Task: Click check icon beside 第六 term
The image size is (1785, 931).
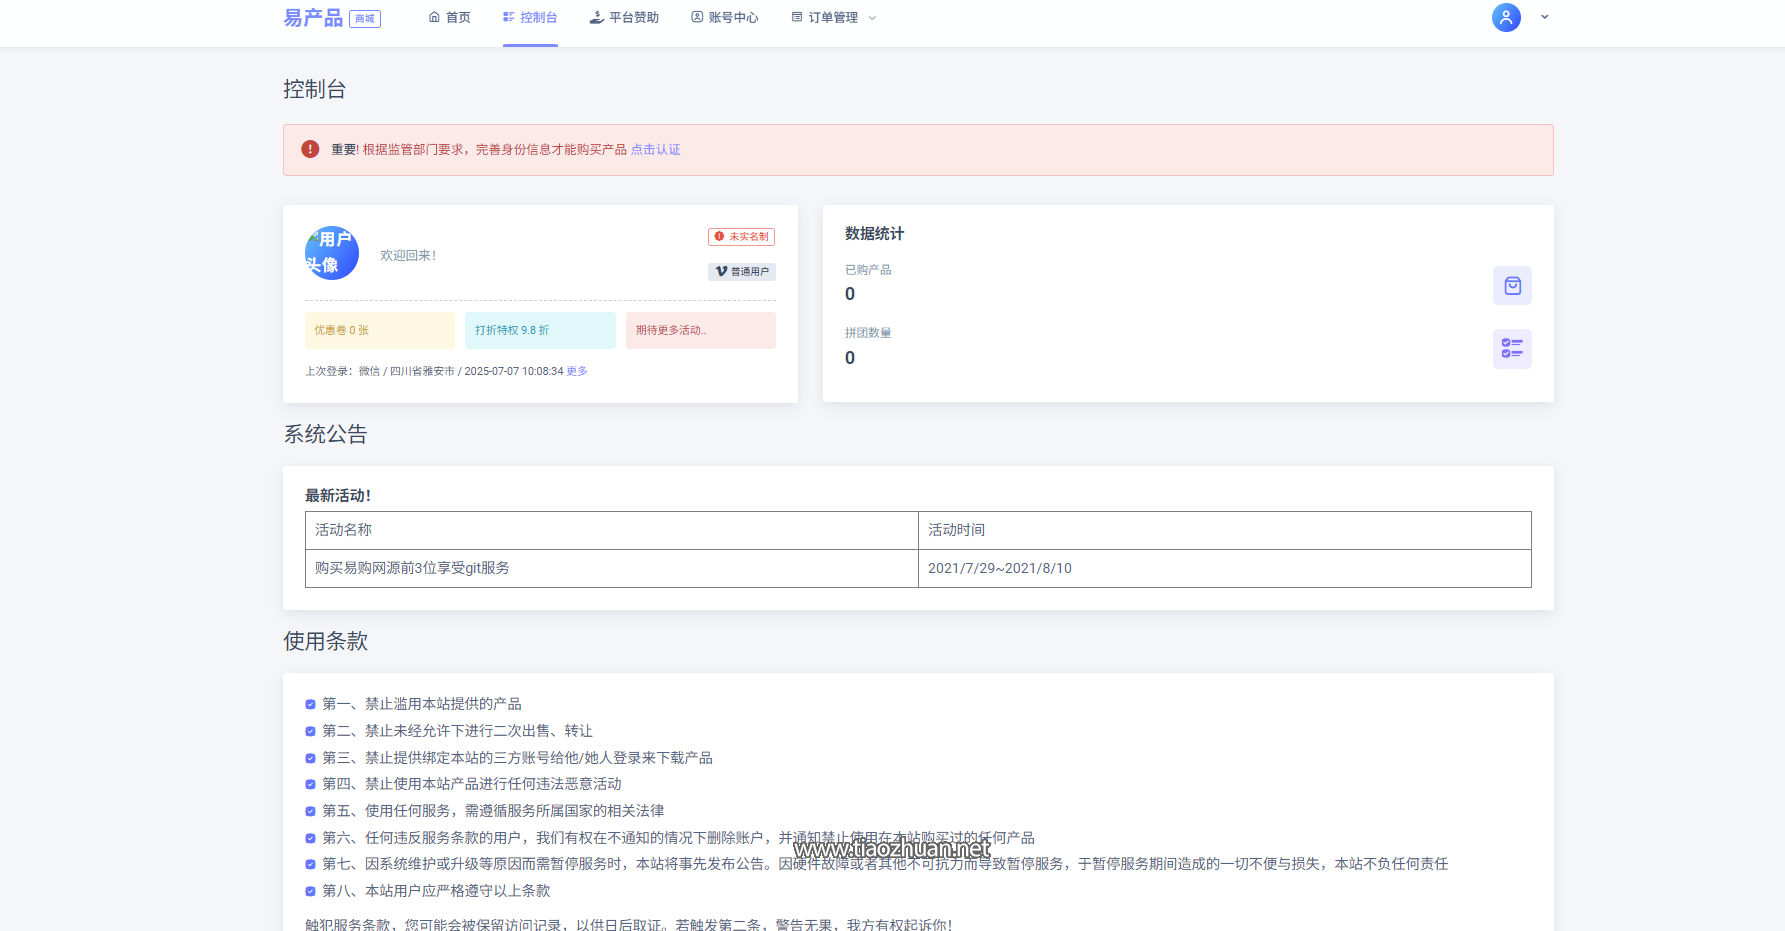Action: pyautogui.click(x=311, y=838)
